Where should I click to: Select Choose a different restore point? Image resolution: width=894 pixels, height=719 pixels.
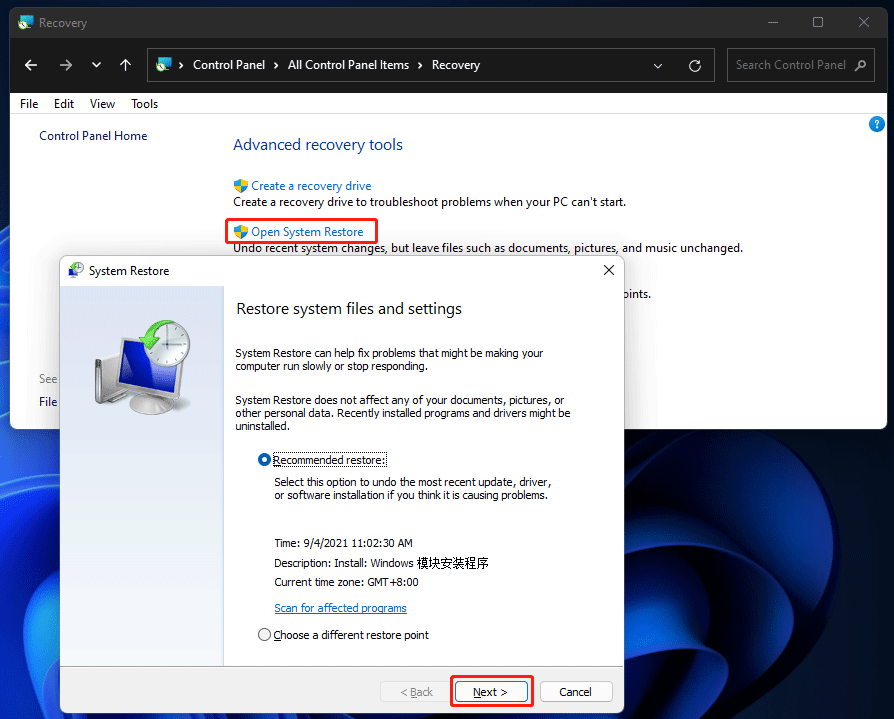pos(263,634)
